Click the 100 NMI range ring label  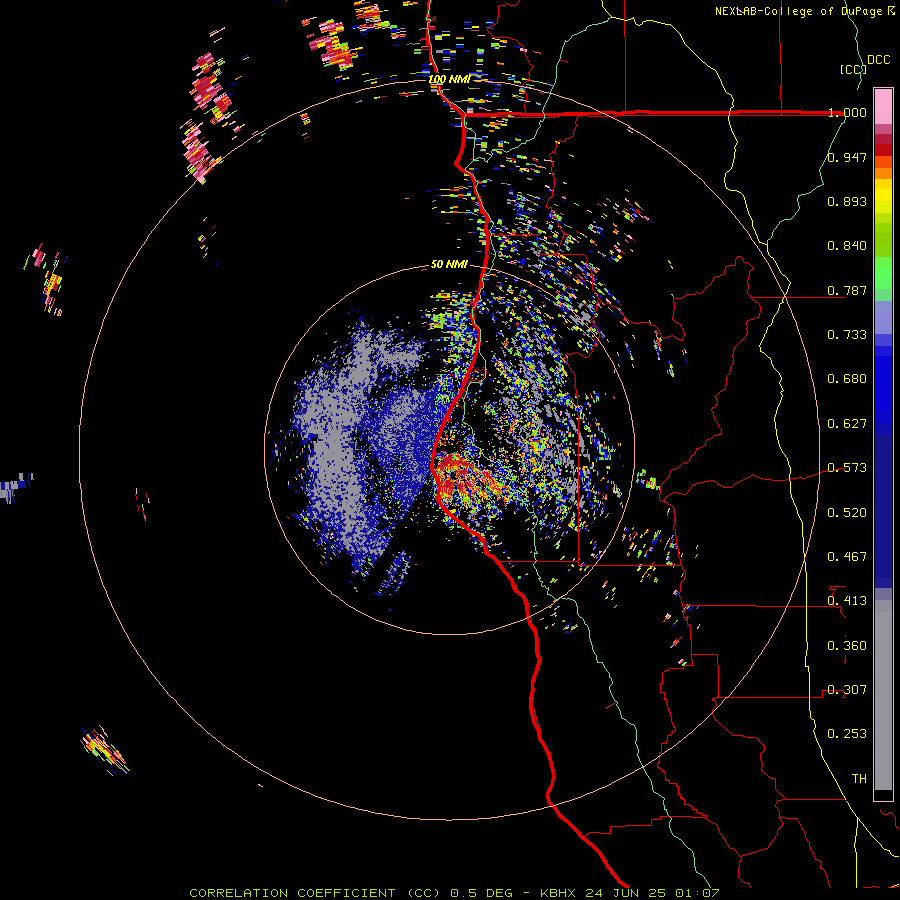pos(449,79)
